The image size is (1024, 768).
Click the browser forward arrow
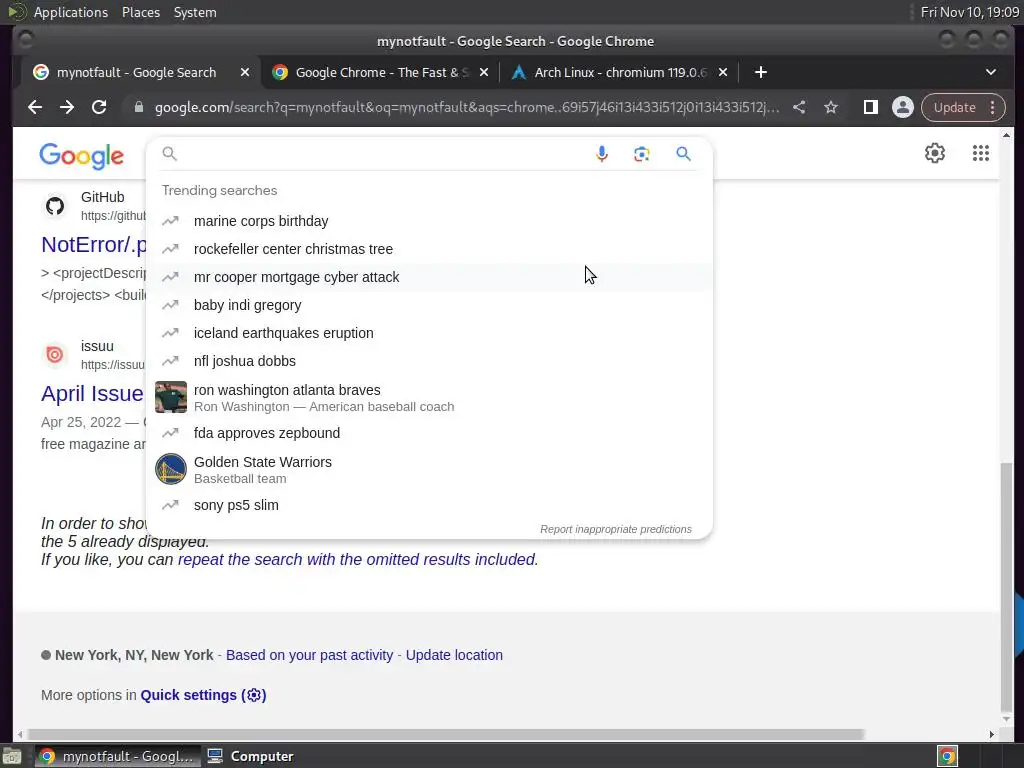tap(67, 108)
